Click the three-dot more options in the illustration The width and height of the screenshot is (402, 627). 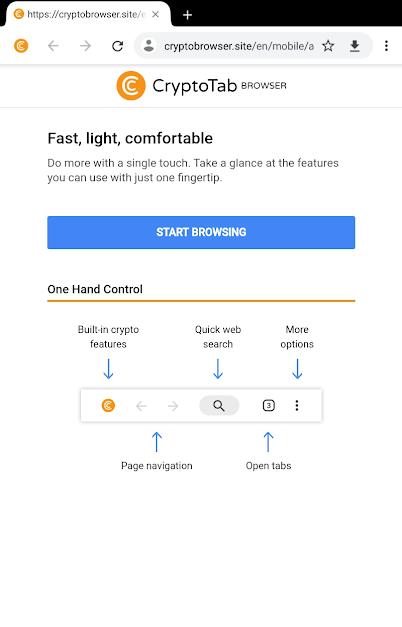point(297,405)
